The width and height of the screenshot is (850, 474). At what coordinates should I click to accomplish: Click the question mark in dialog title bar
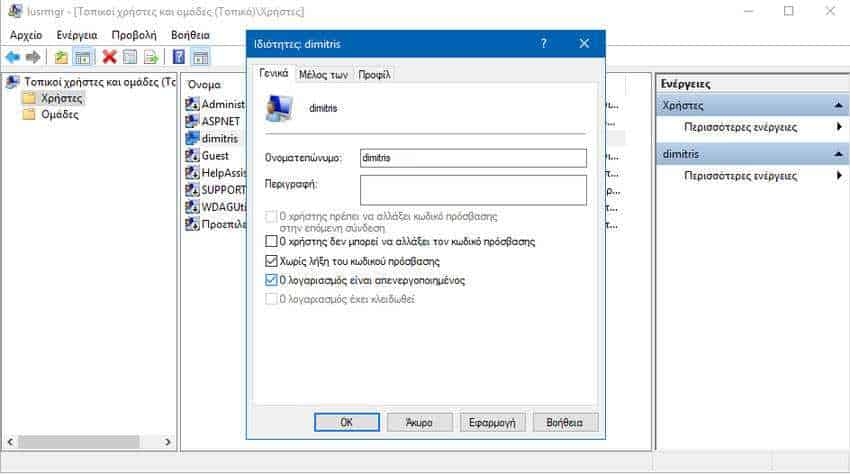click(x=543, y=44)
